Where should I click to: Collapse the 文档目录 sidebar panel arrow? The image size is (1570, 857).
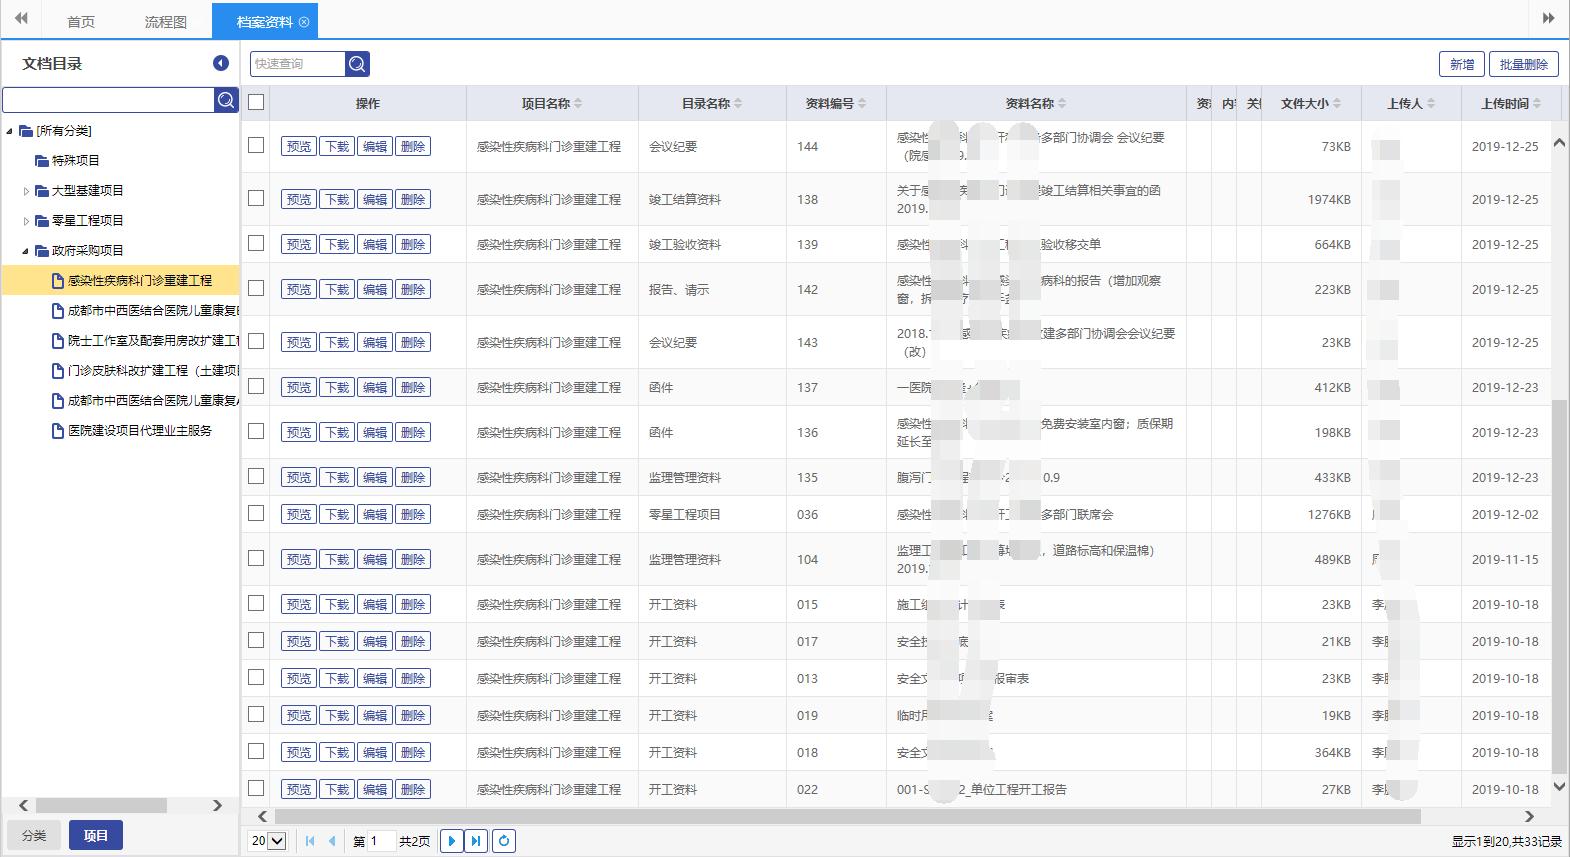(x=221, y=63)
